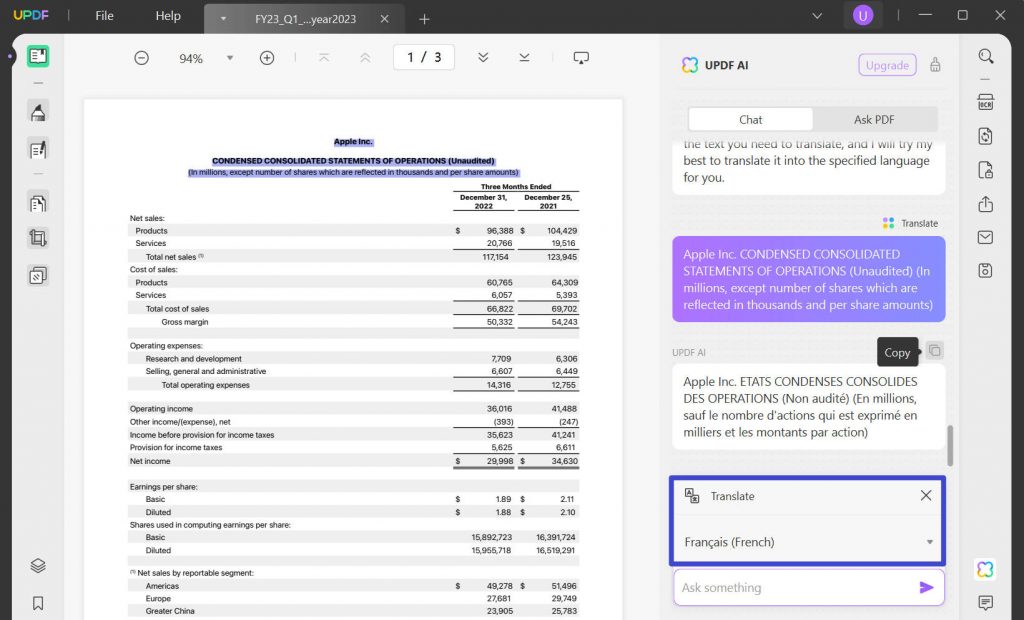
Task: Open the Organize Pages tool
Action: click(37, 201)
